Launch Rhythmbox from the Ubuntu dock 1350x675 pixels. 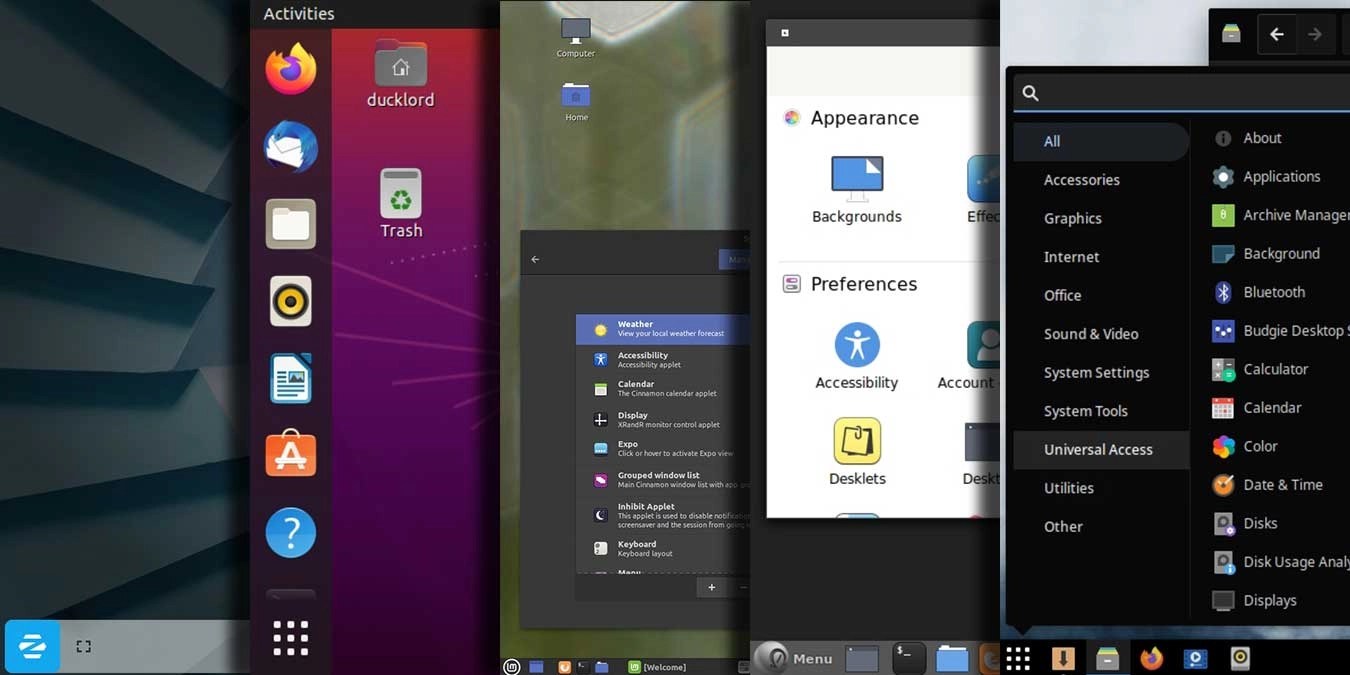tap(291, 301)
